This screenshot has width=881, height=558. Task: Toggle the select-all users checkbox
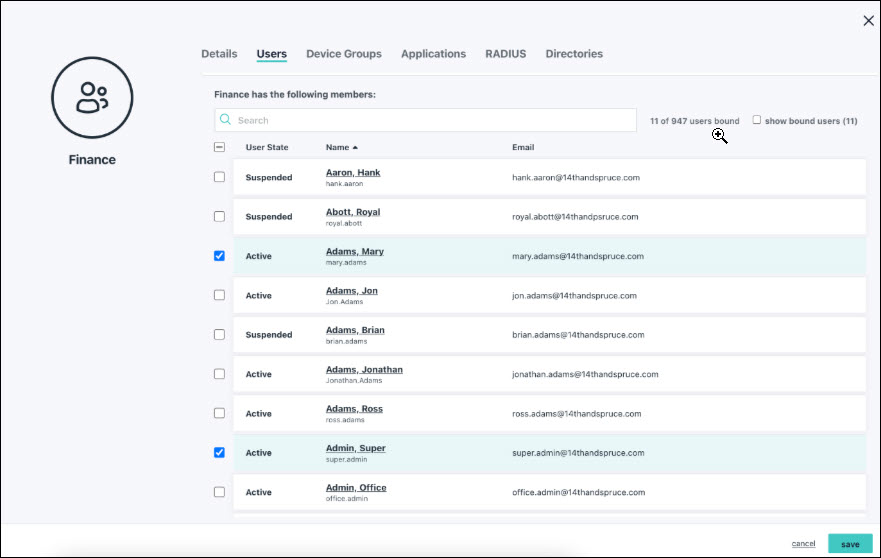[220, 148]
